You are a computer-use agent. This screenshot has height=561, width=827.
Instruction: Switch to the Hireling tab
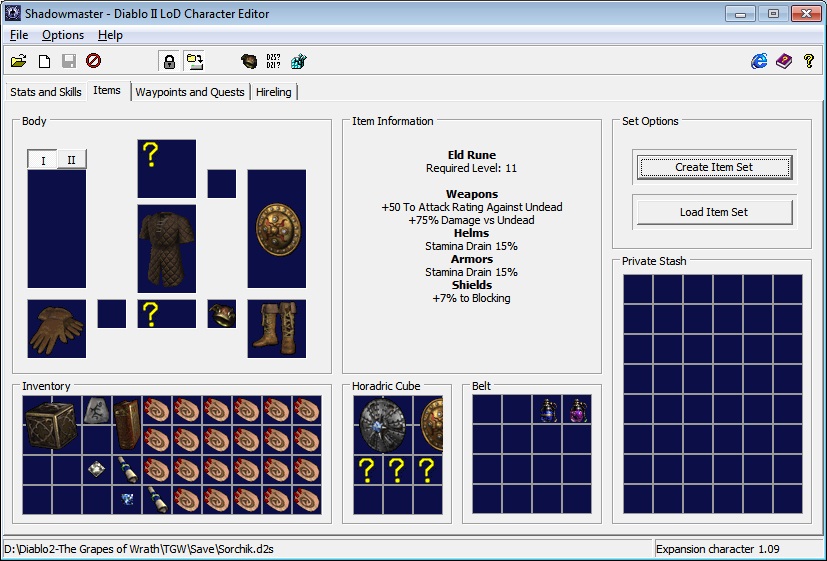(x=274, y=92)
